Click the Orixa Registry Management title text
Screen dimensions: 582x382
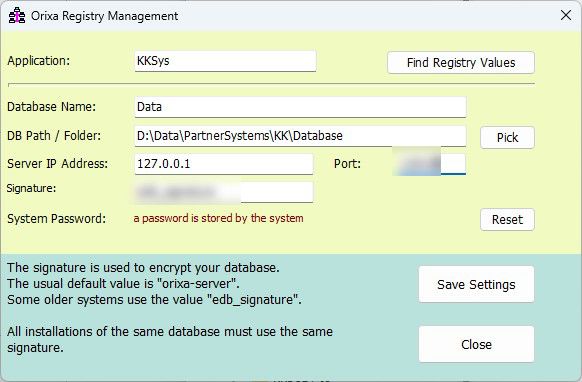[x=104, y=16]
